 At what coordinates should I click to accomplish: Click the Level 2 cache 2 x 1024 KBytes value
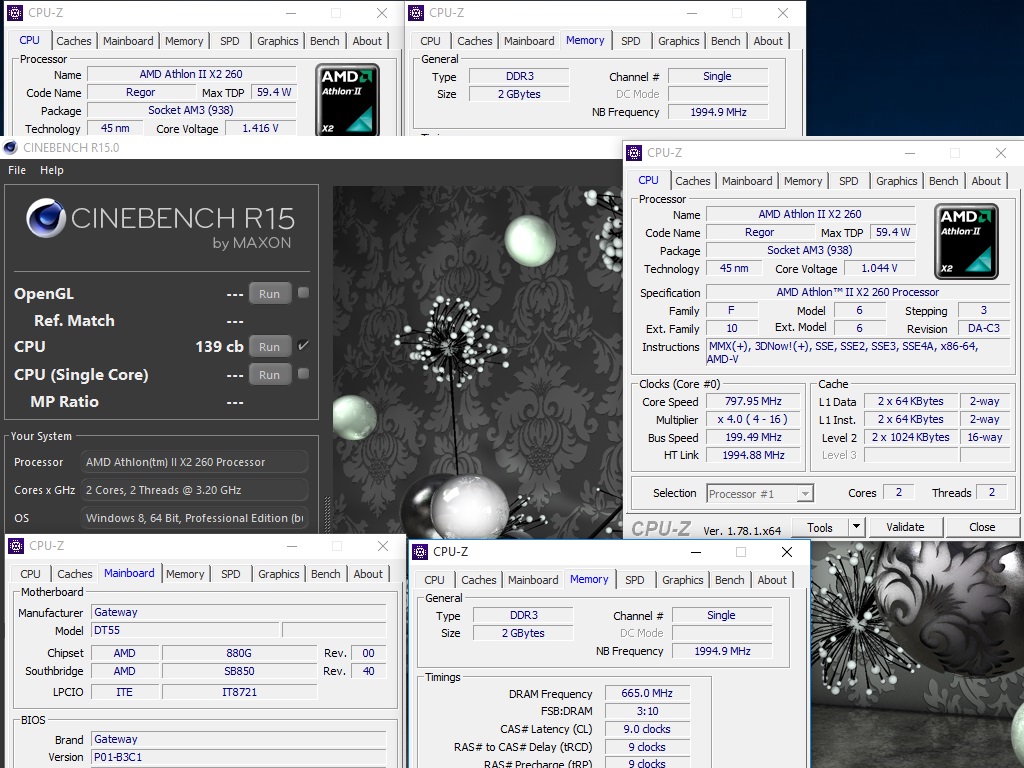coord(910,437)
